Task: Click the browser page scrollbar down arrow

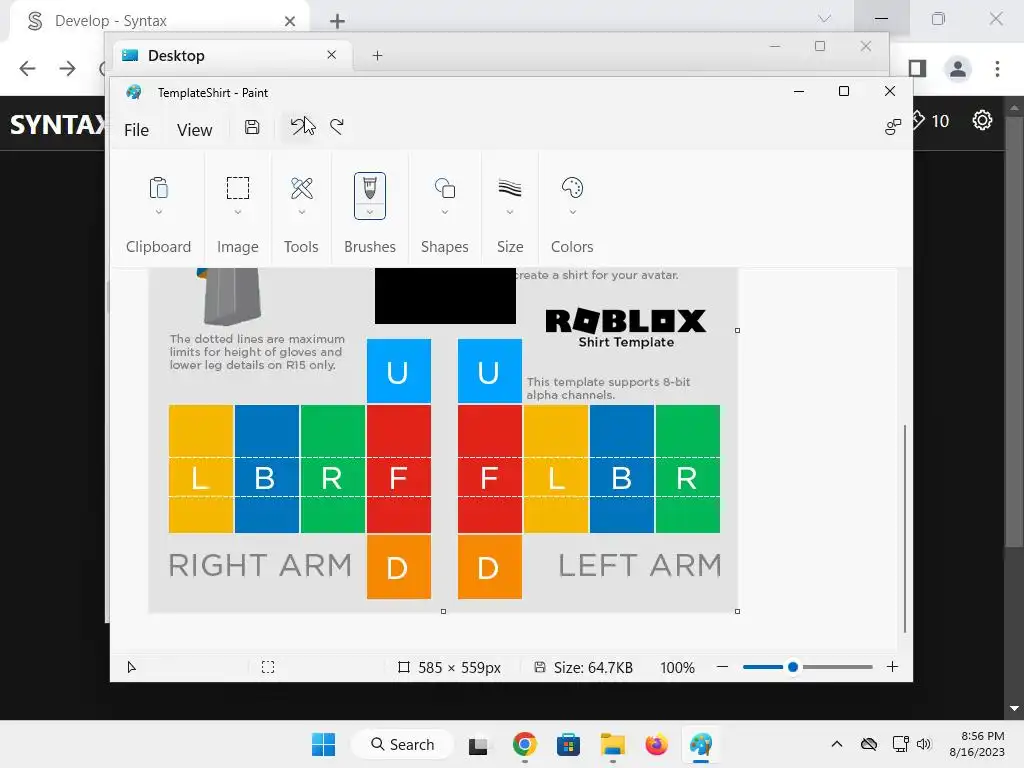Action: pos(1014,709)
